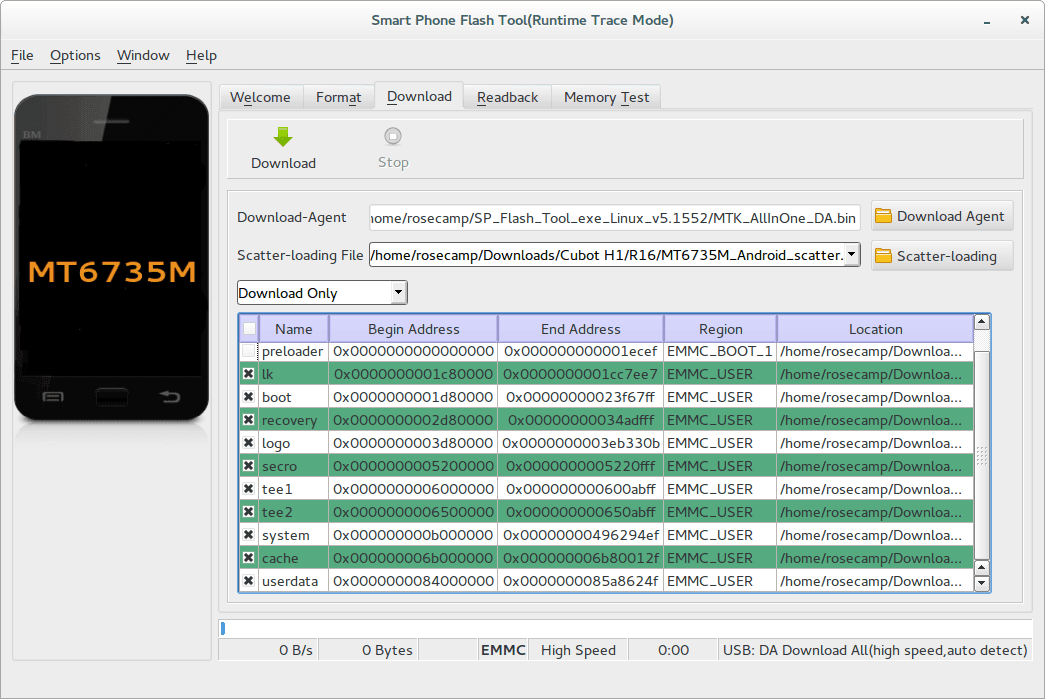Click the End Address column header
Image resolution: width=1045 pixels, height=699 pixels.
pos(580,329)
